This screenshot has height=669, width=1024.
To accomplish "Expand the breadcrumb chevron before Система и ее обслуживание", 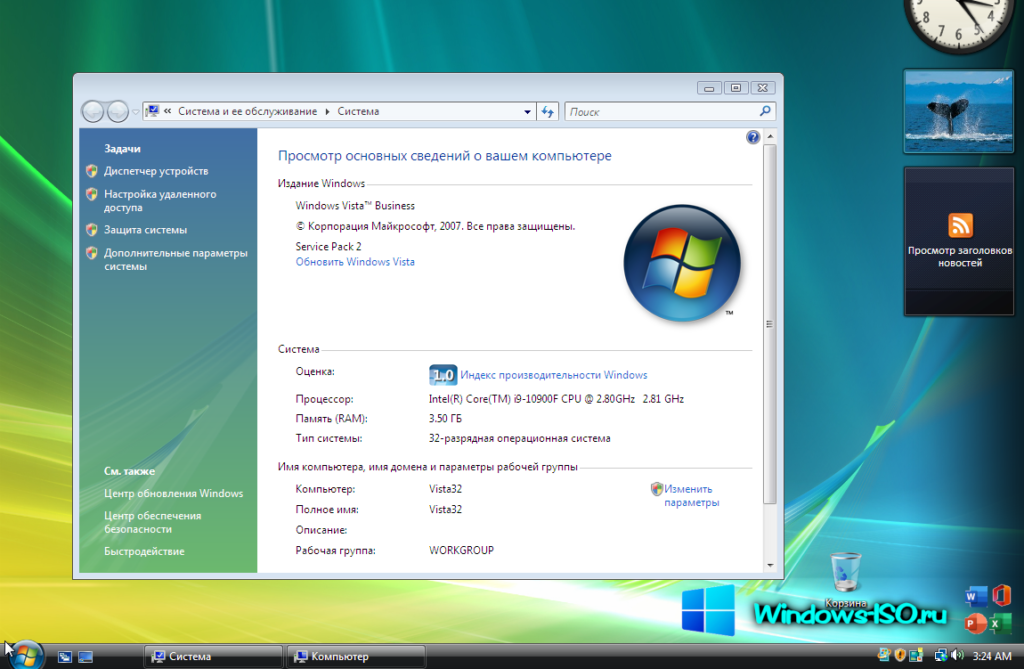I will pos(167,111).
